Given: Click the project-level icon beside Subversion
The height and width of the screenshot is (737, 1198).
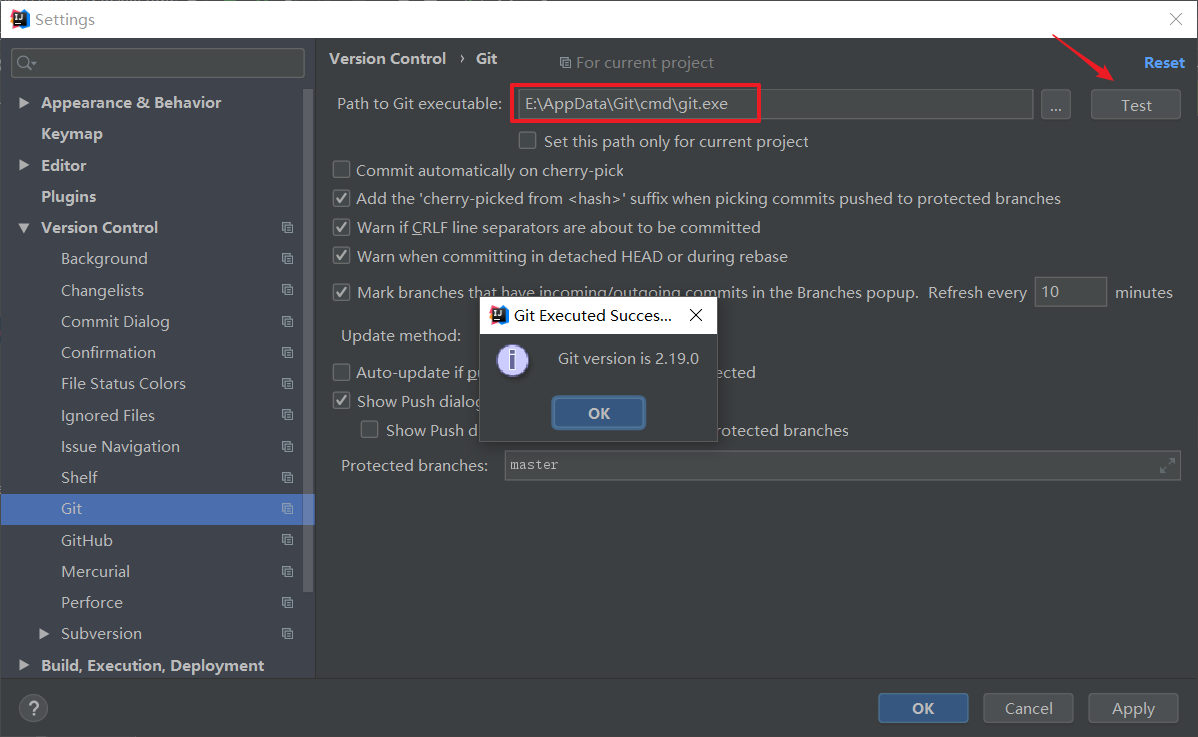Looking at the screenshot, I should pos(287,633).
